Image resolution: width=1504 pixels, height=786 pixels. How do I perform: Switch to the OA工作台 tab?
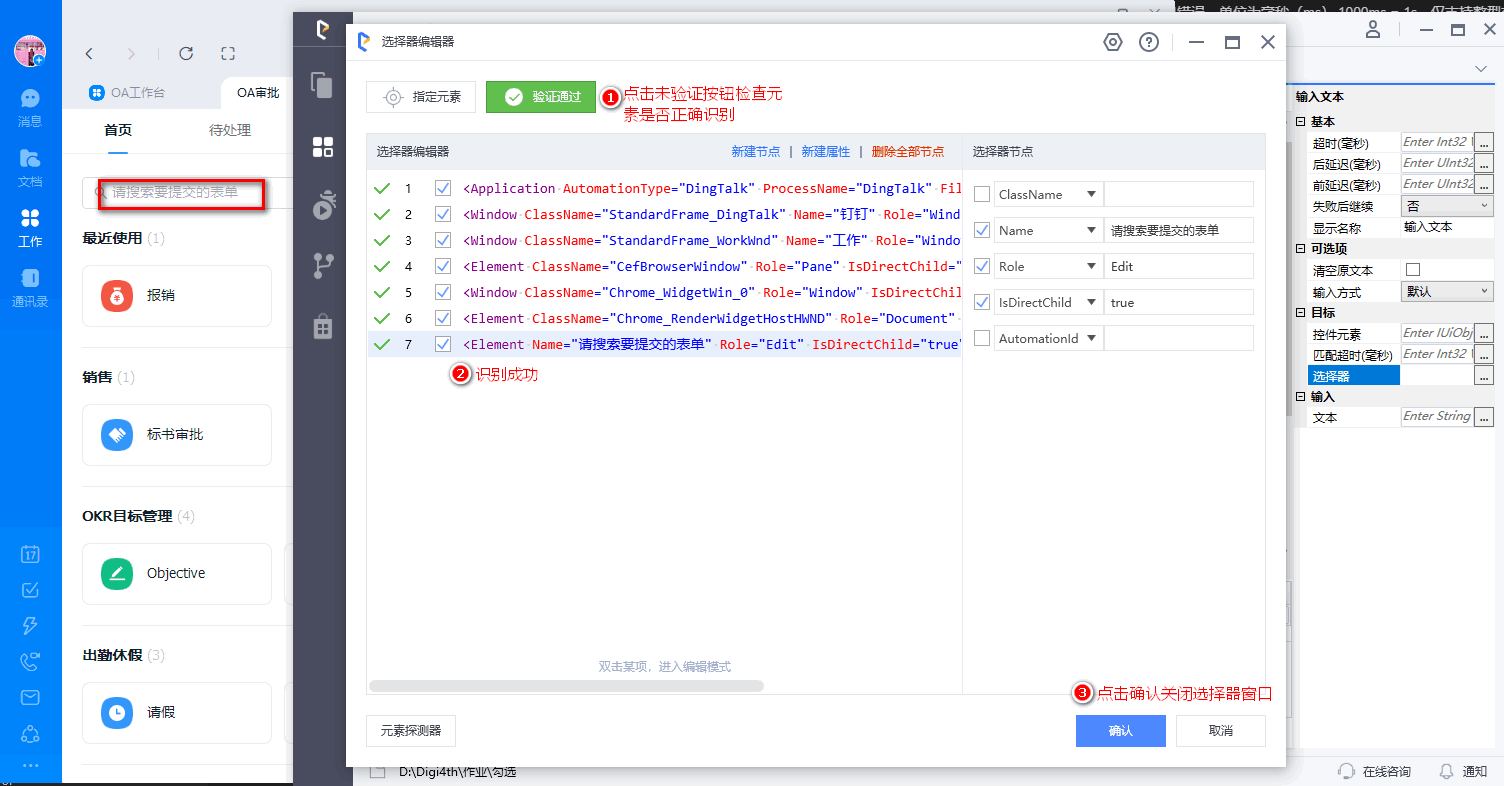pos(127,92)
